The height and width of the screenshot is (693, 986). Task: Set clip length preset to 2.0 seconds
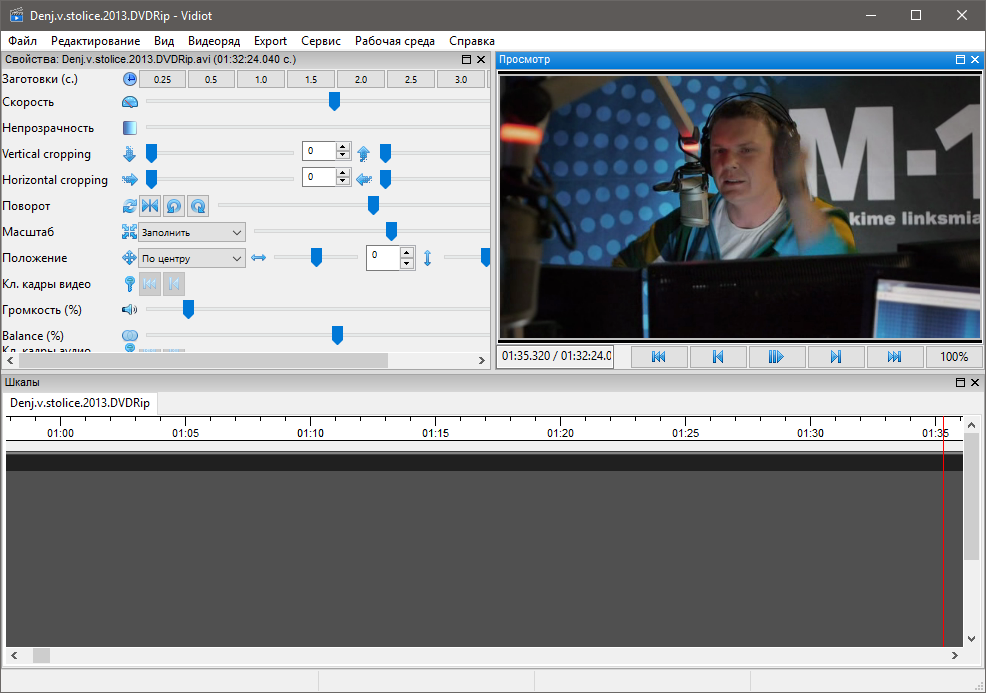(361, 80)
